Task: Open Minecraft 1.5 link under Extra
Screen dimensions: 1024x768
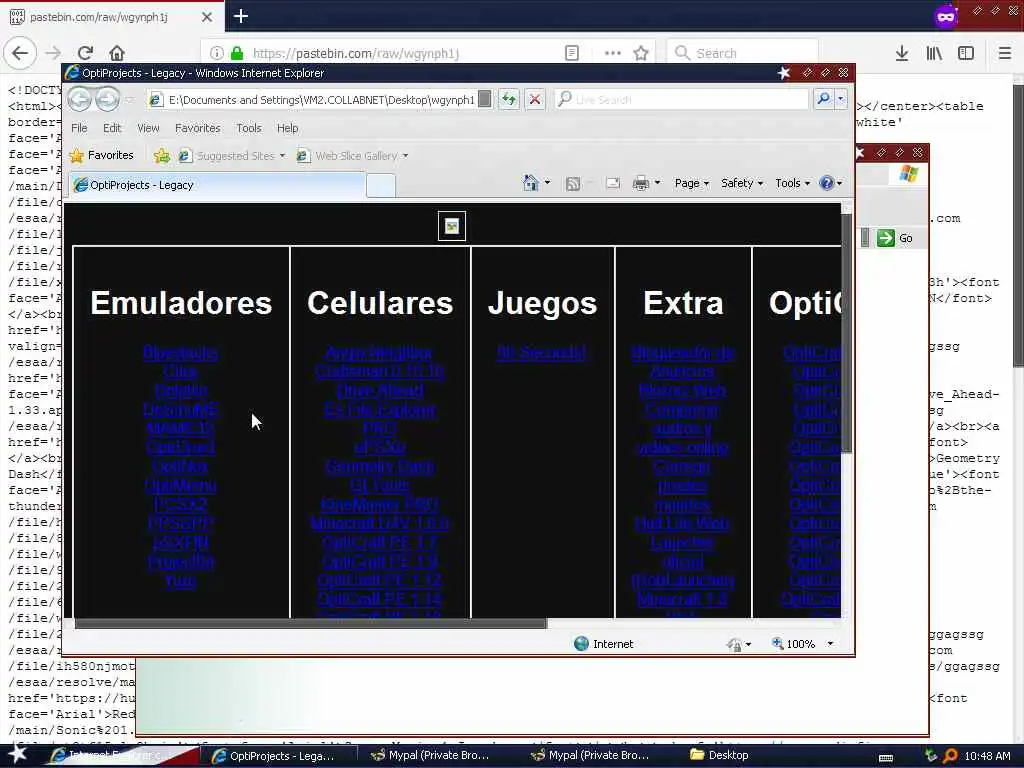Action: (x=682, y=600)
